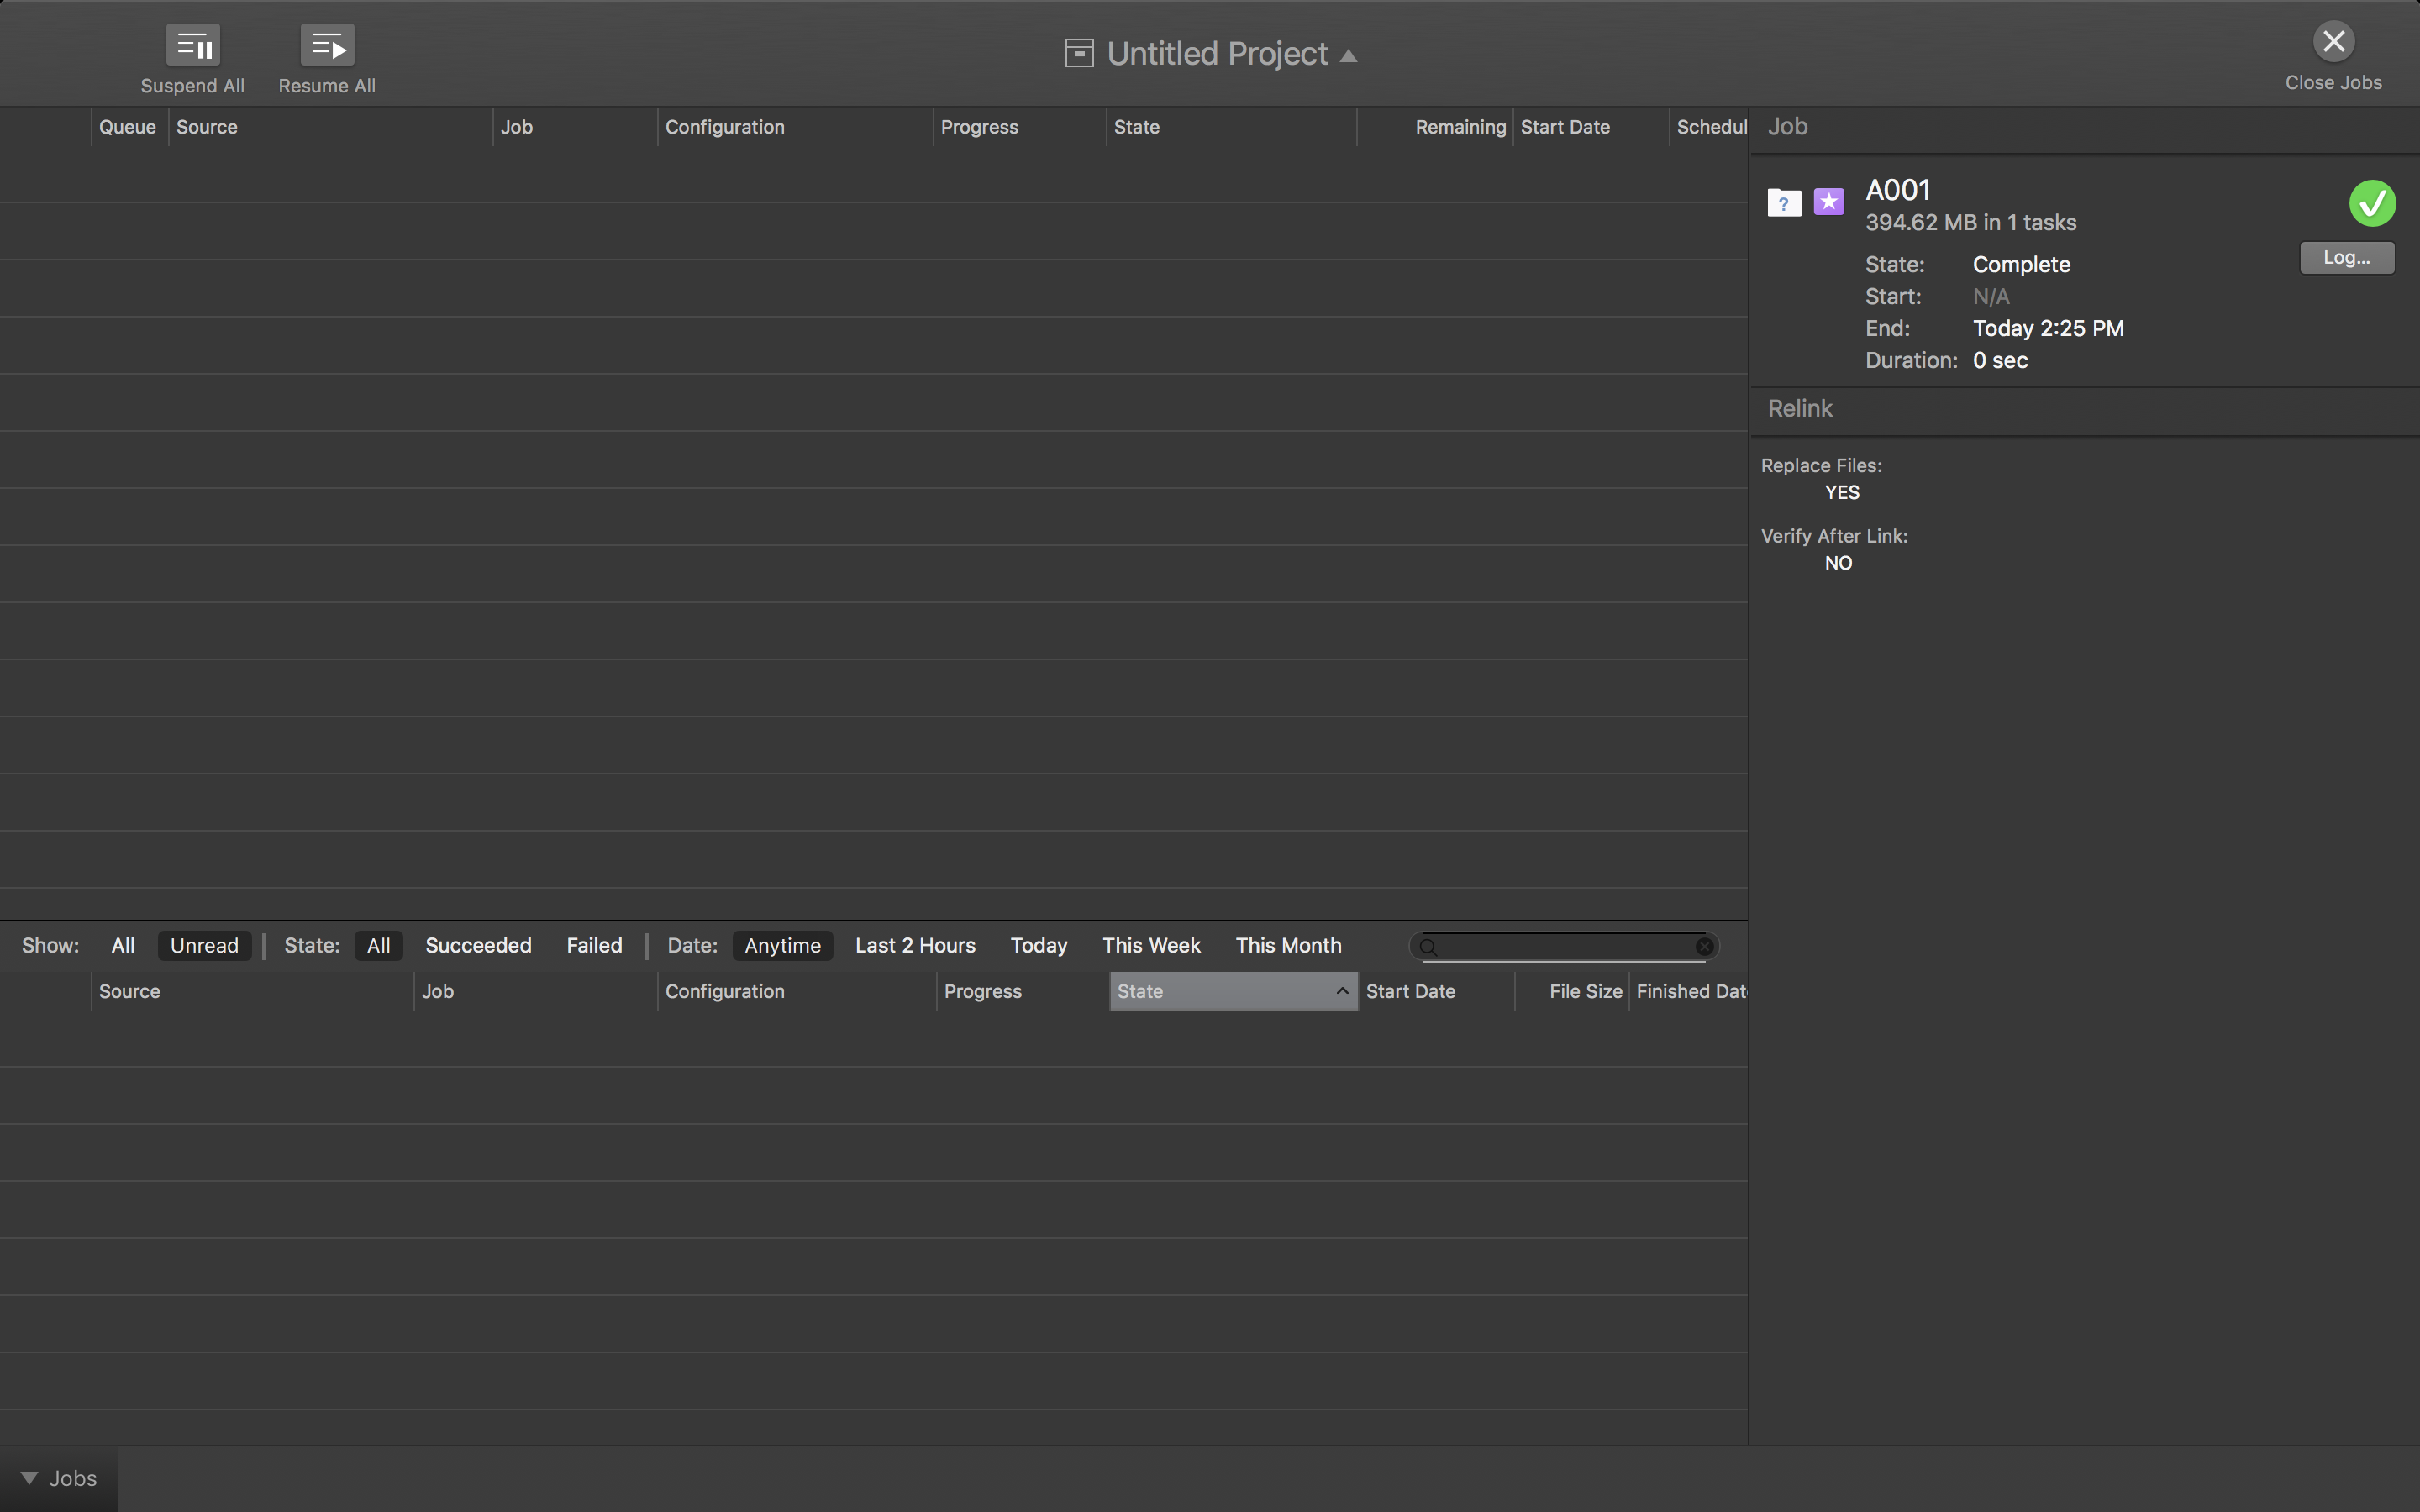Click the green checkmark status icon

point(2371,204)
